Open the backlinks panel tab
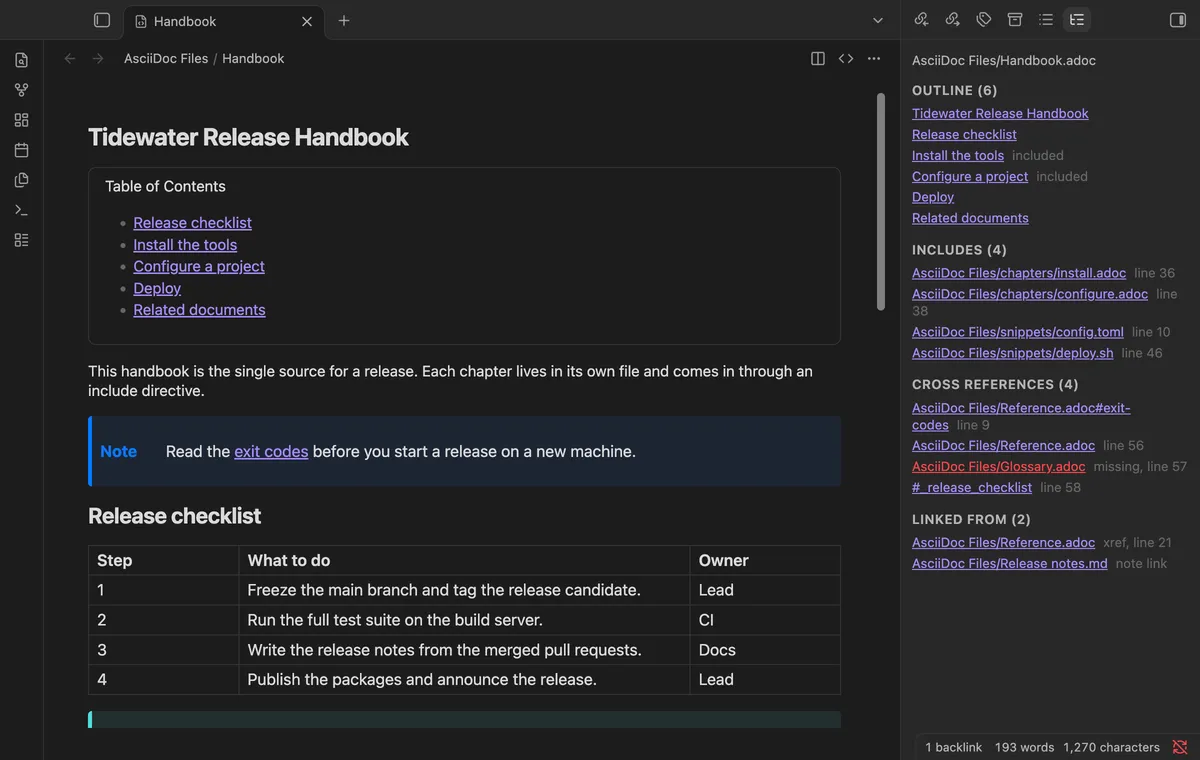 click(922, 20)
